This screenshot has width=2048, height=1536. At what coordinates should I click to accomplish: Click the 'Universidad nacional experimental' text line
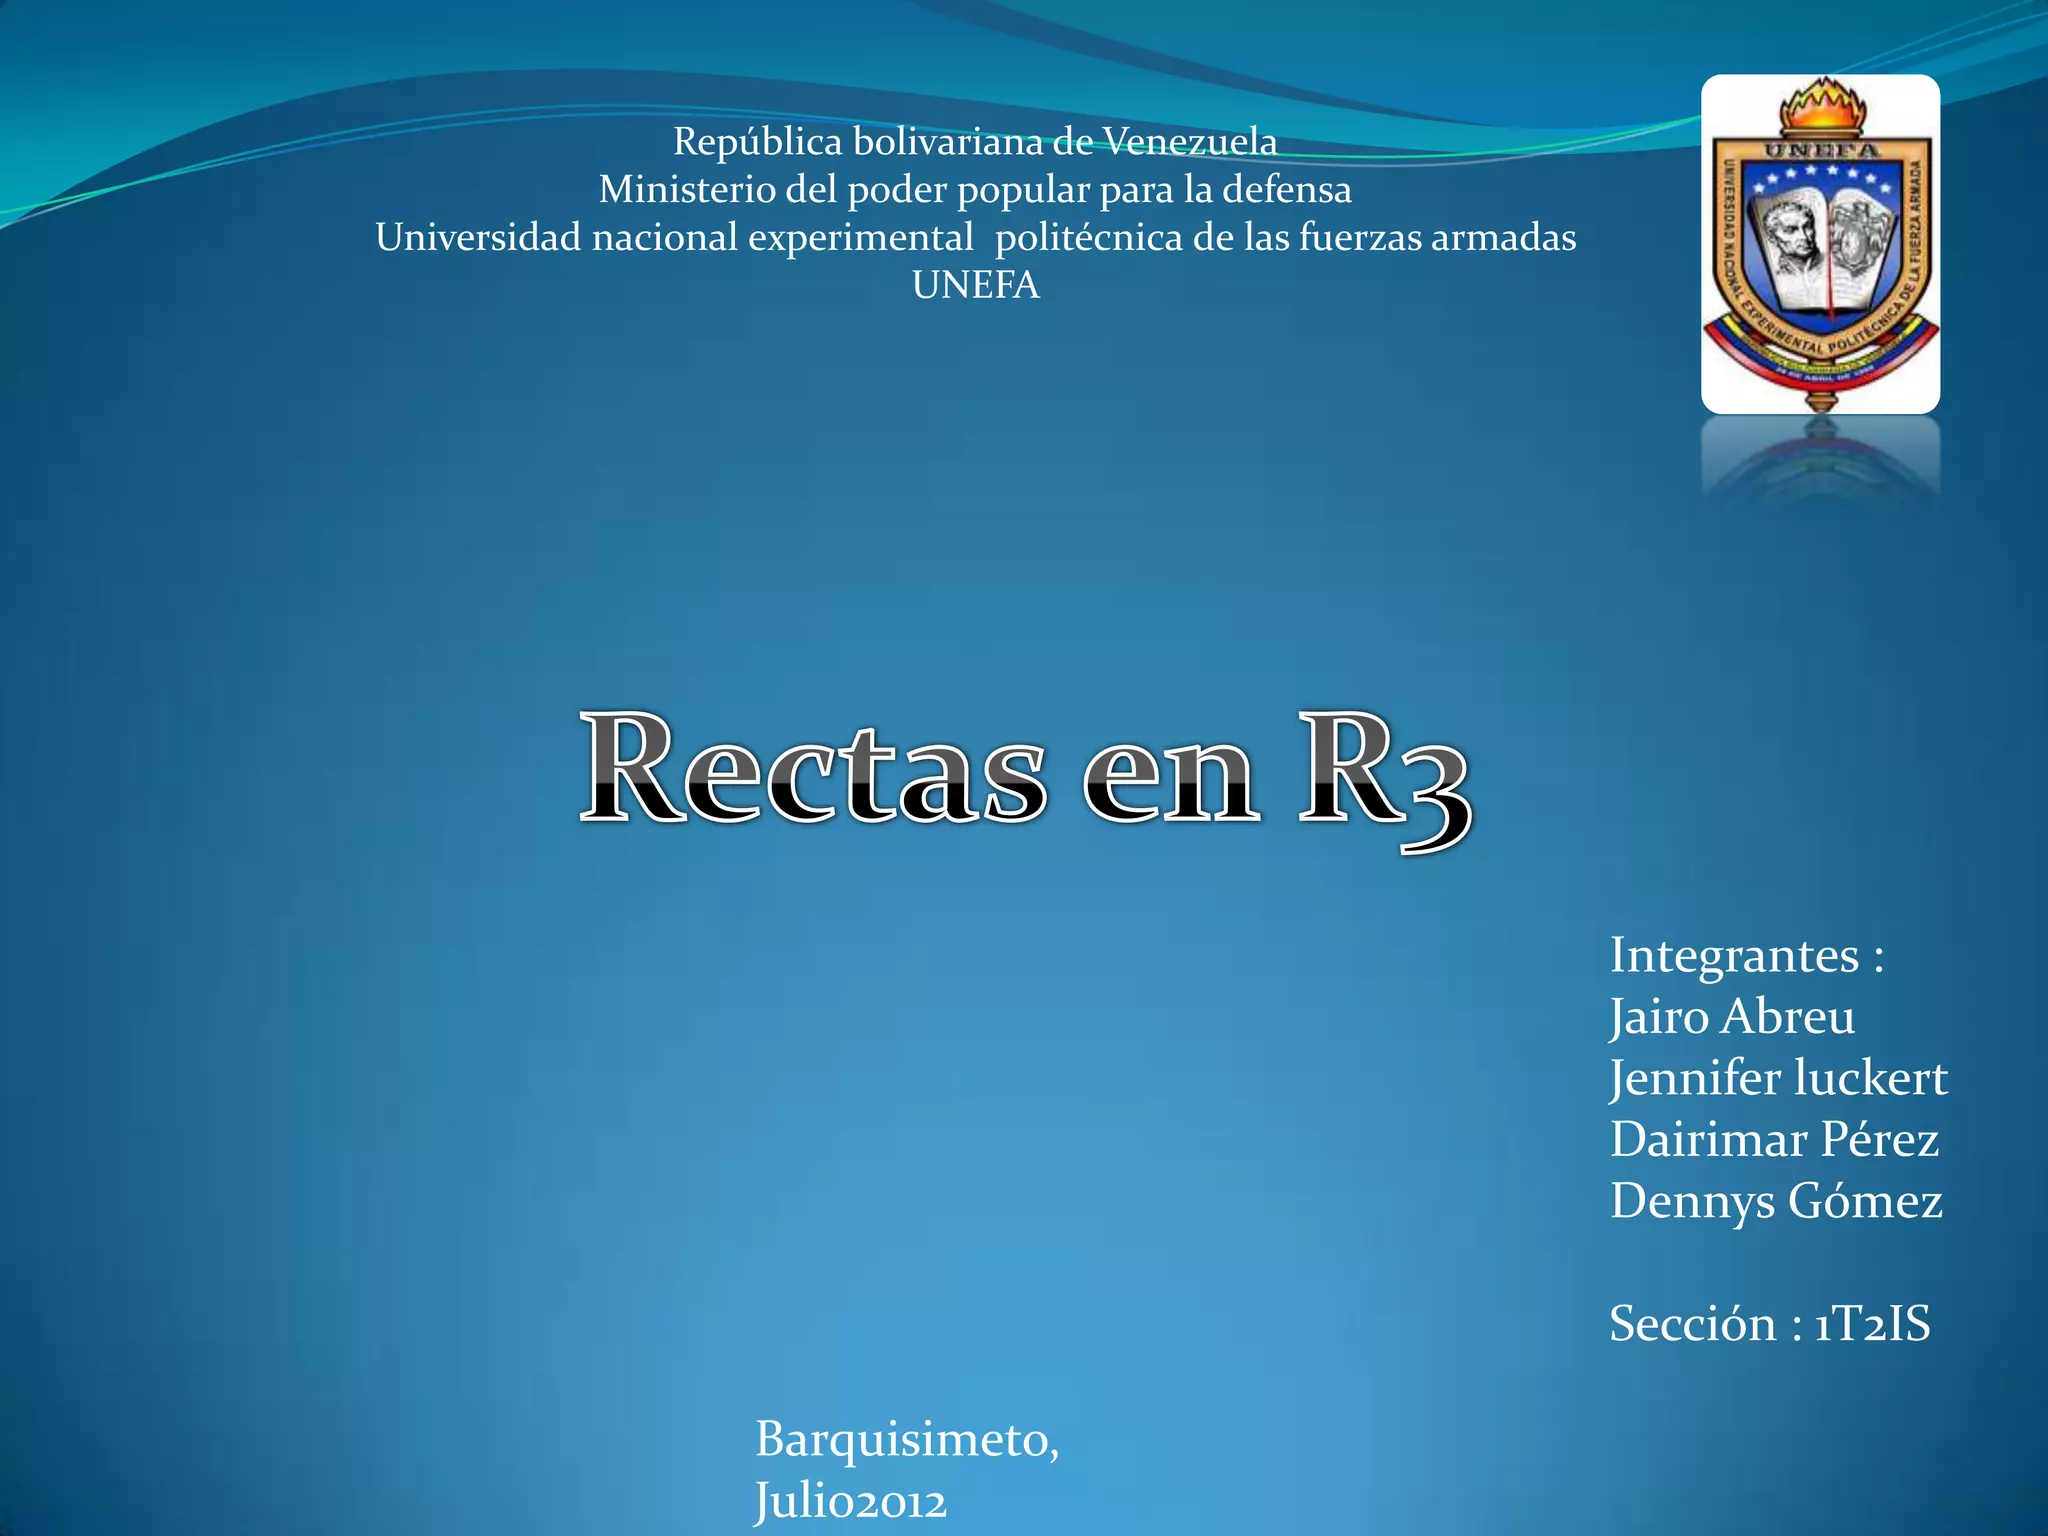coord(975,237)
